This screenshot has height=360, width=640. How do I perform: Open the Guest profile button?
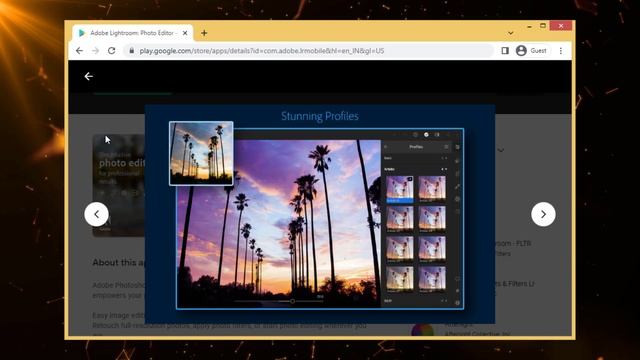(531, 51)
